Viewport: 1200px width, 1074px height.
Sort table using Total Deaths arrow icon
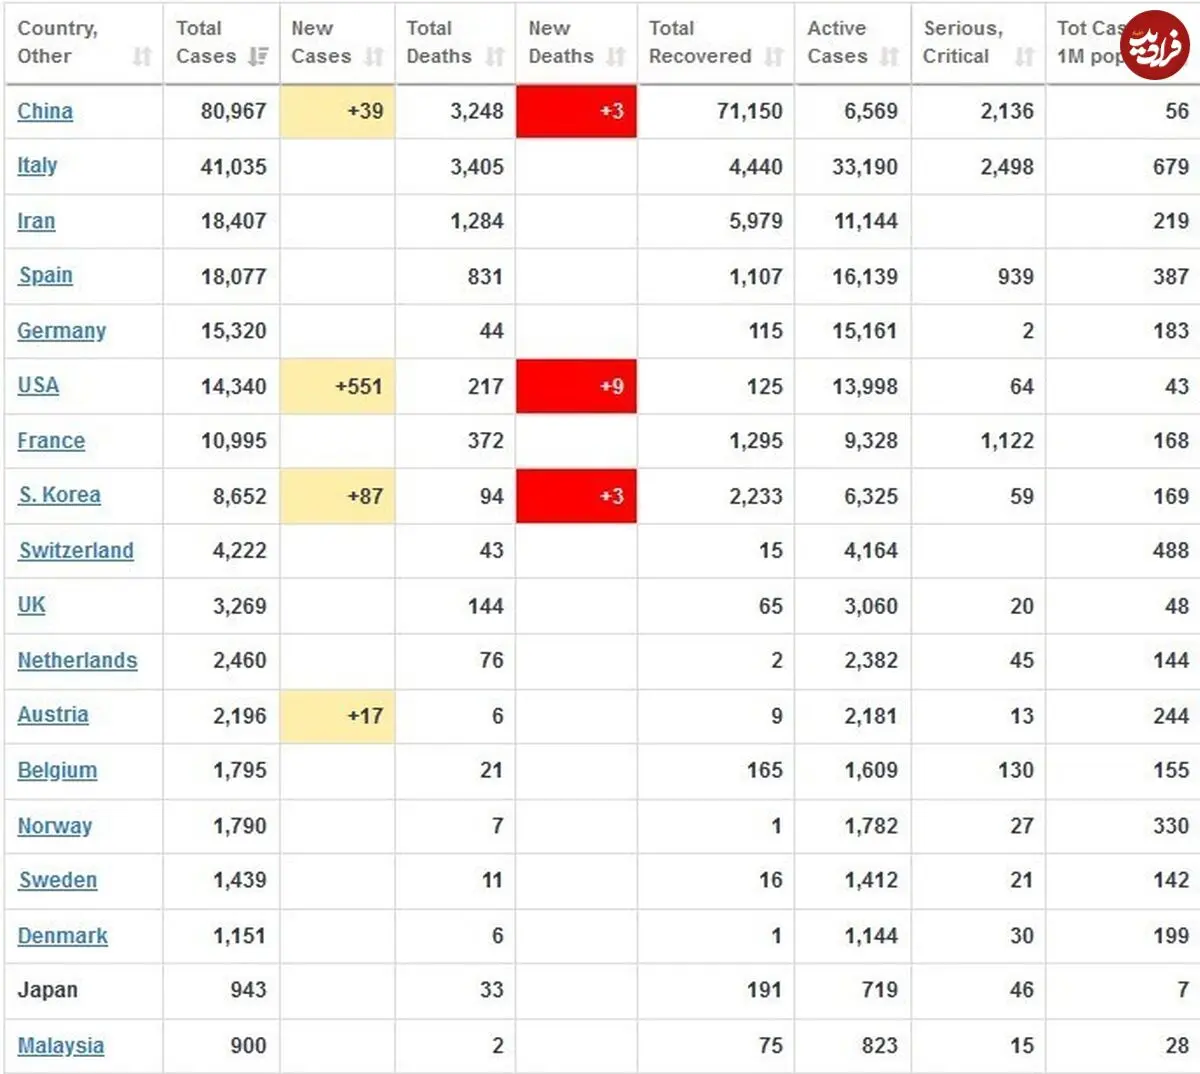click(495, 57)
